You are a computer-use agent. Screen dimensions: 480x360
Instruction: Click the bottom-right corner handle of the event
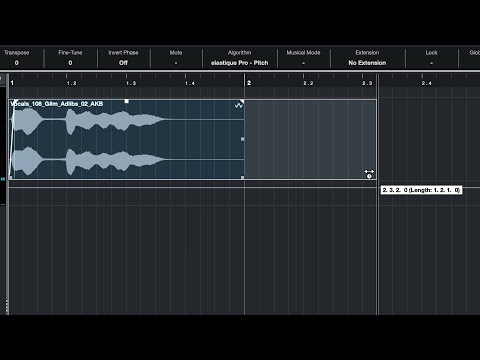242,178
